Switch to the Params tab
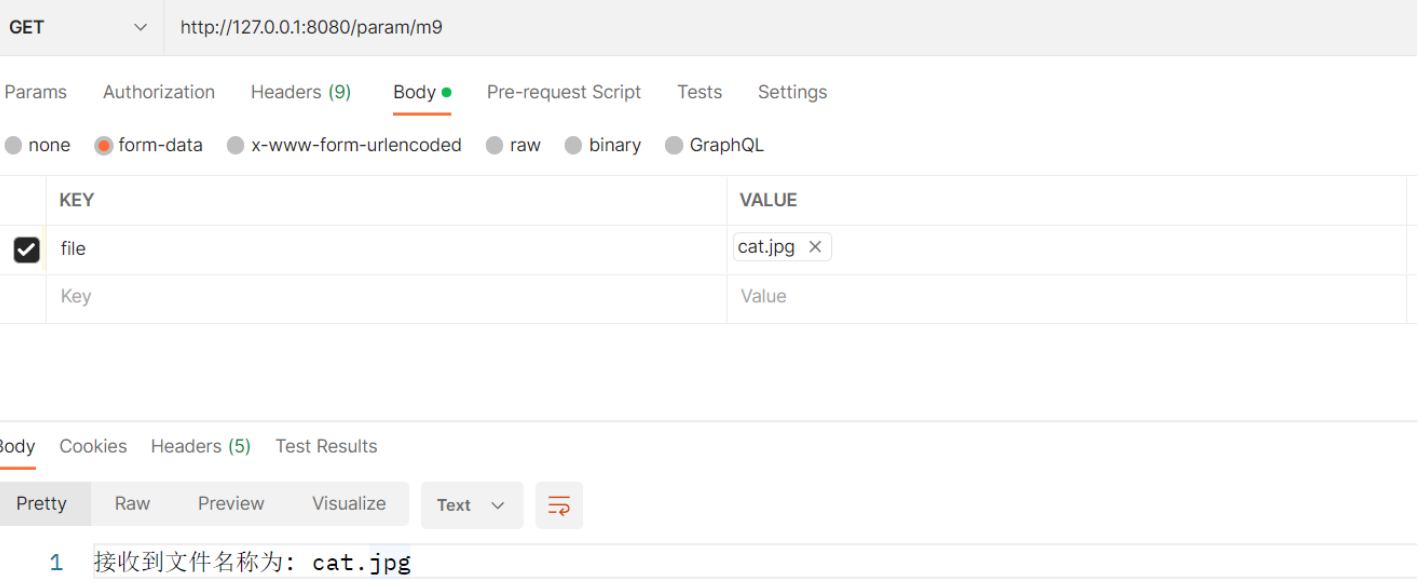1418x583 pixels. point(35,92)
